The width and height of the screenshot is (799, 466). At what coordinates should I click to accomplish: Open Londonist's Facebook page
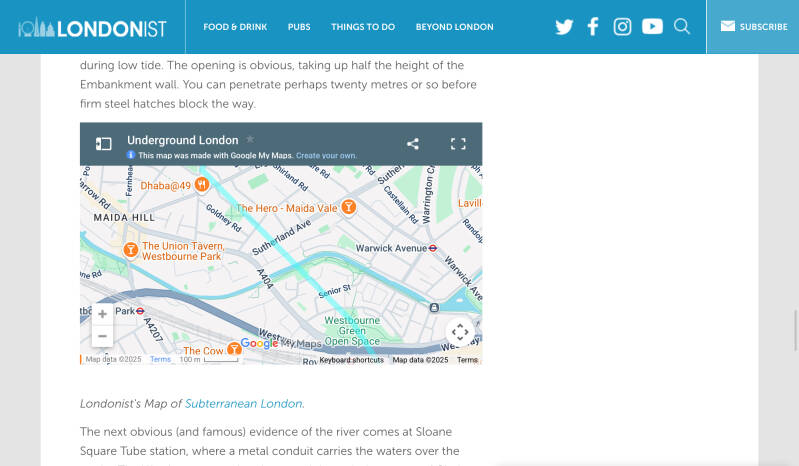[593, 26]
